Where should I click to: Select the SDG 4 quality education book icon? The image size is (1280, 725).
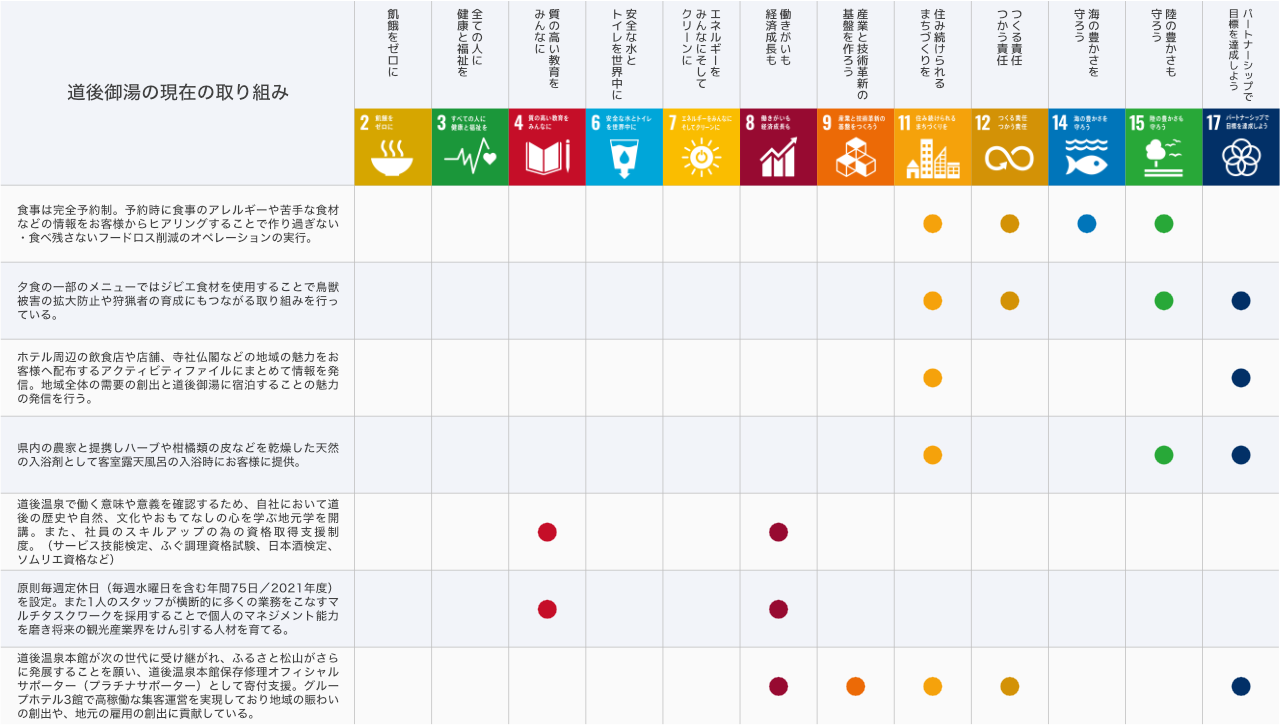547,147
